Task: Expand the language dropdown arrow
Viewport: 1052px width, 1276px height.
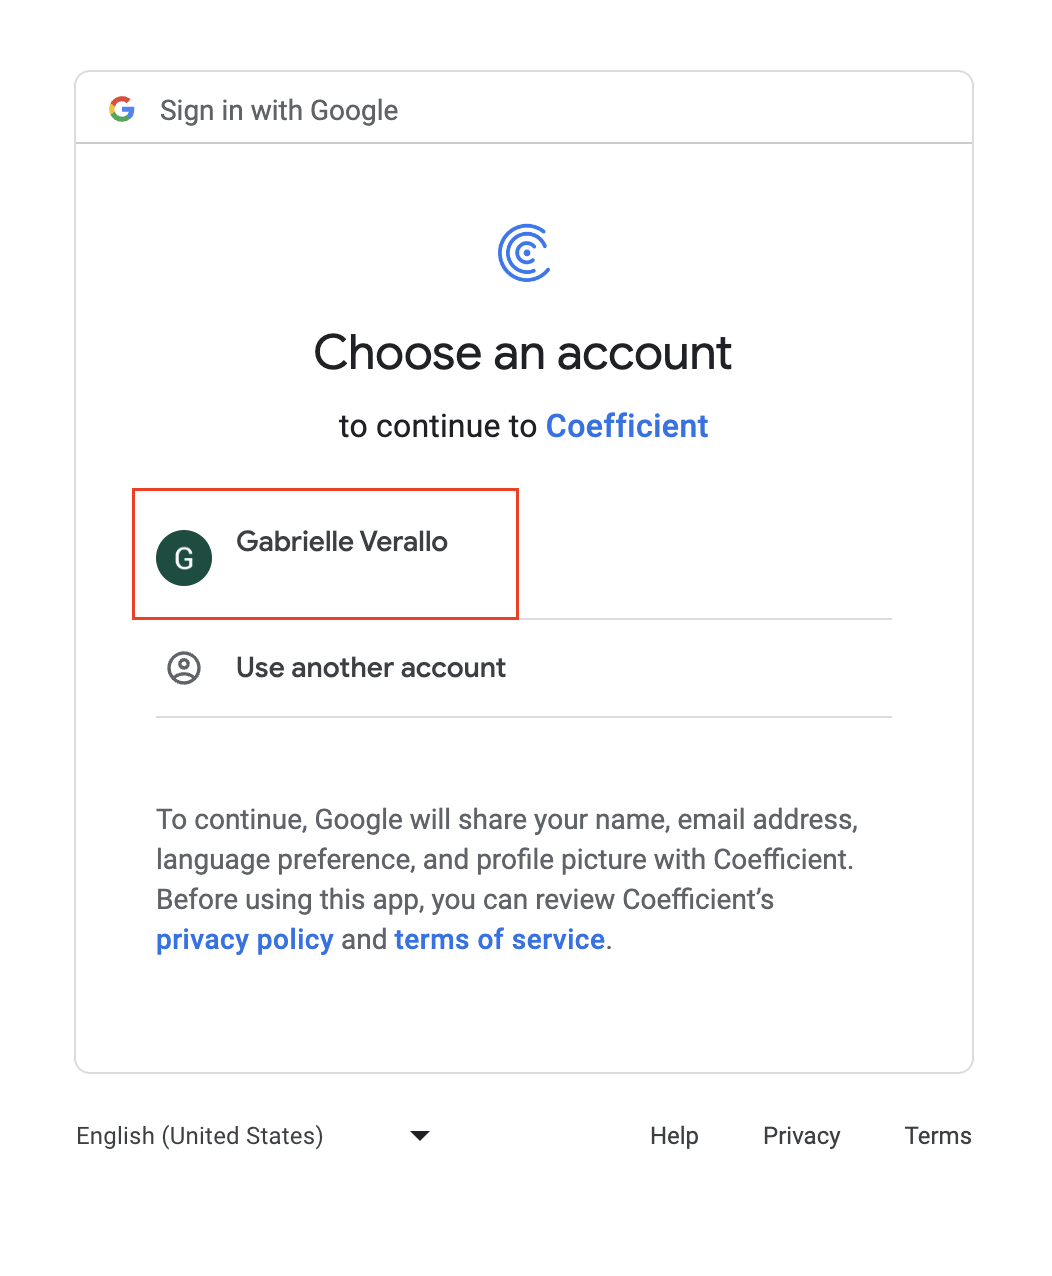Action: (420, 1135)
